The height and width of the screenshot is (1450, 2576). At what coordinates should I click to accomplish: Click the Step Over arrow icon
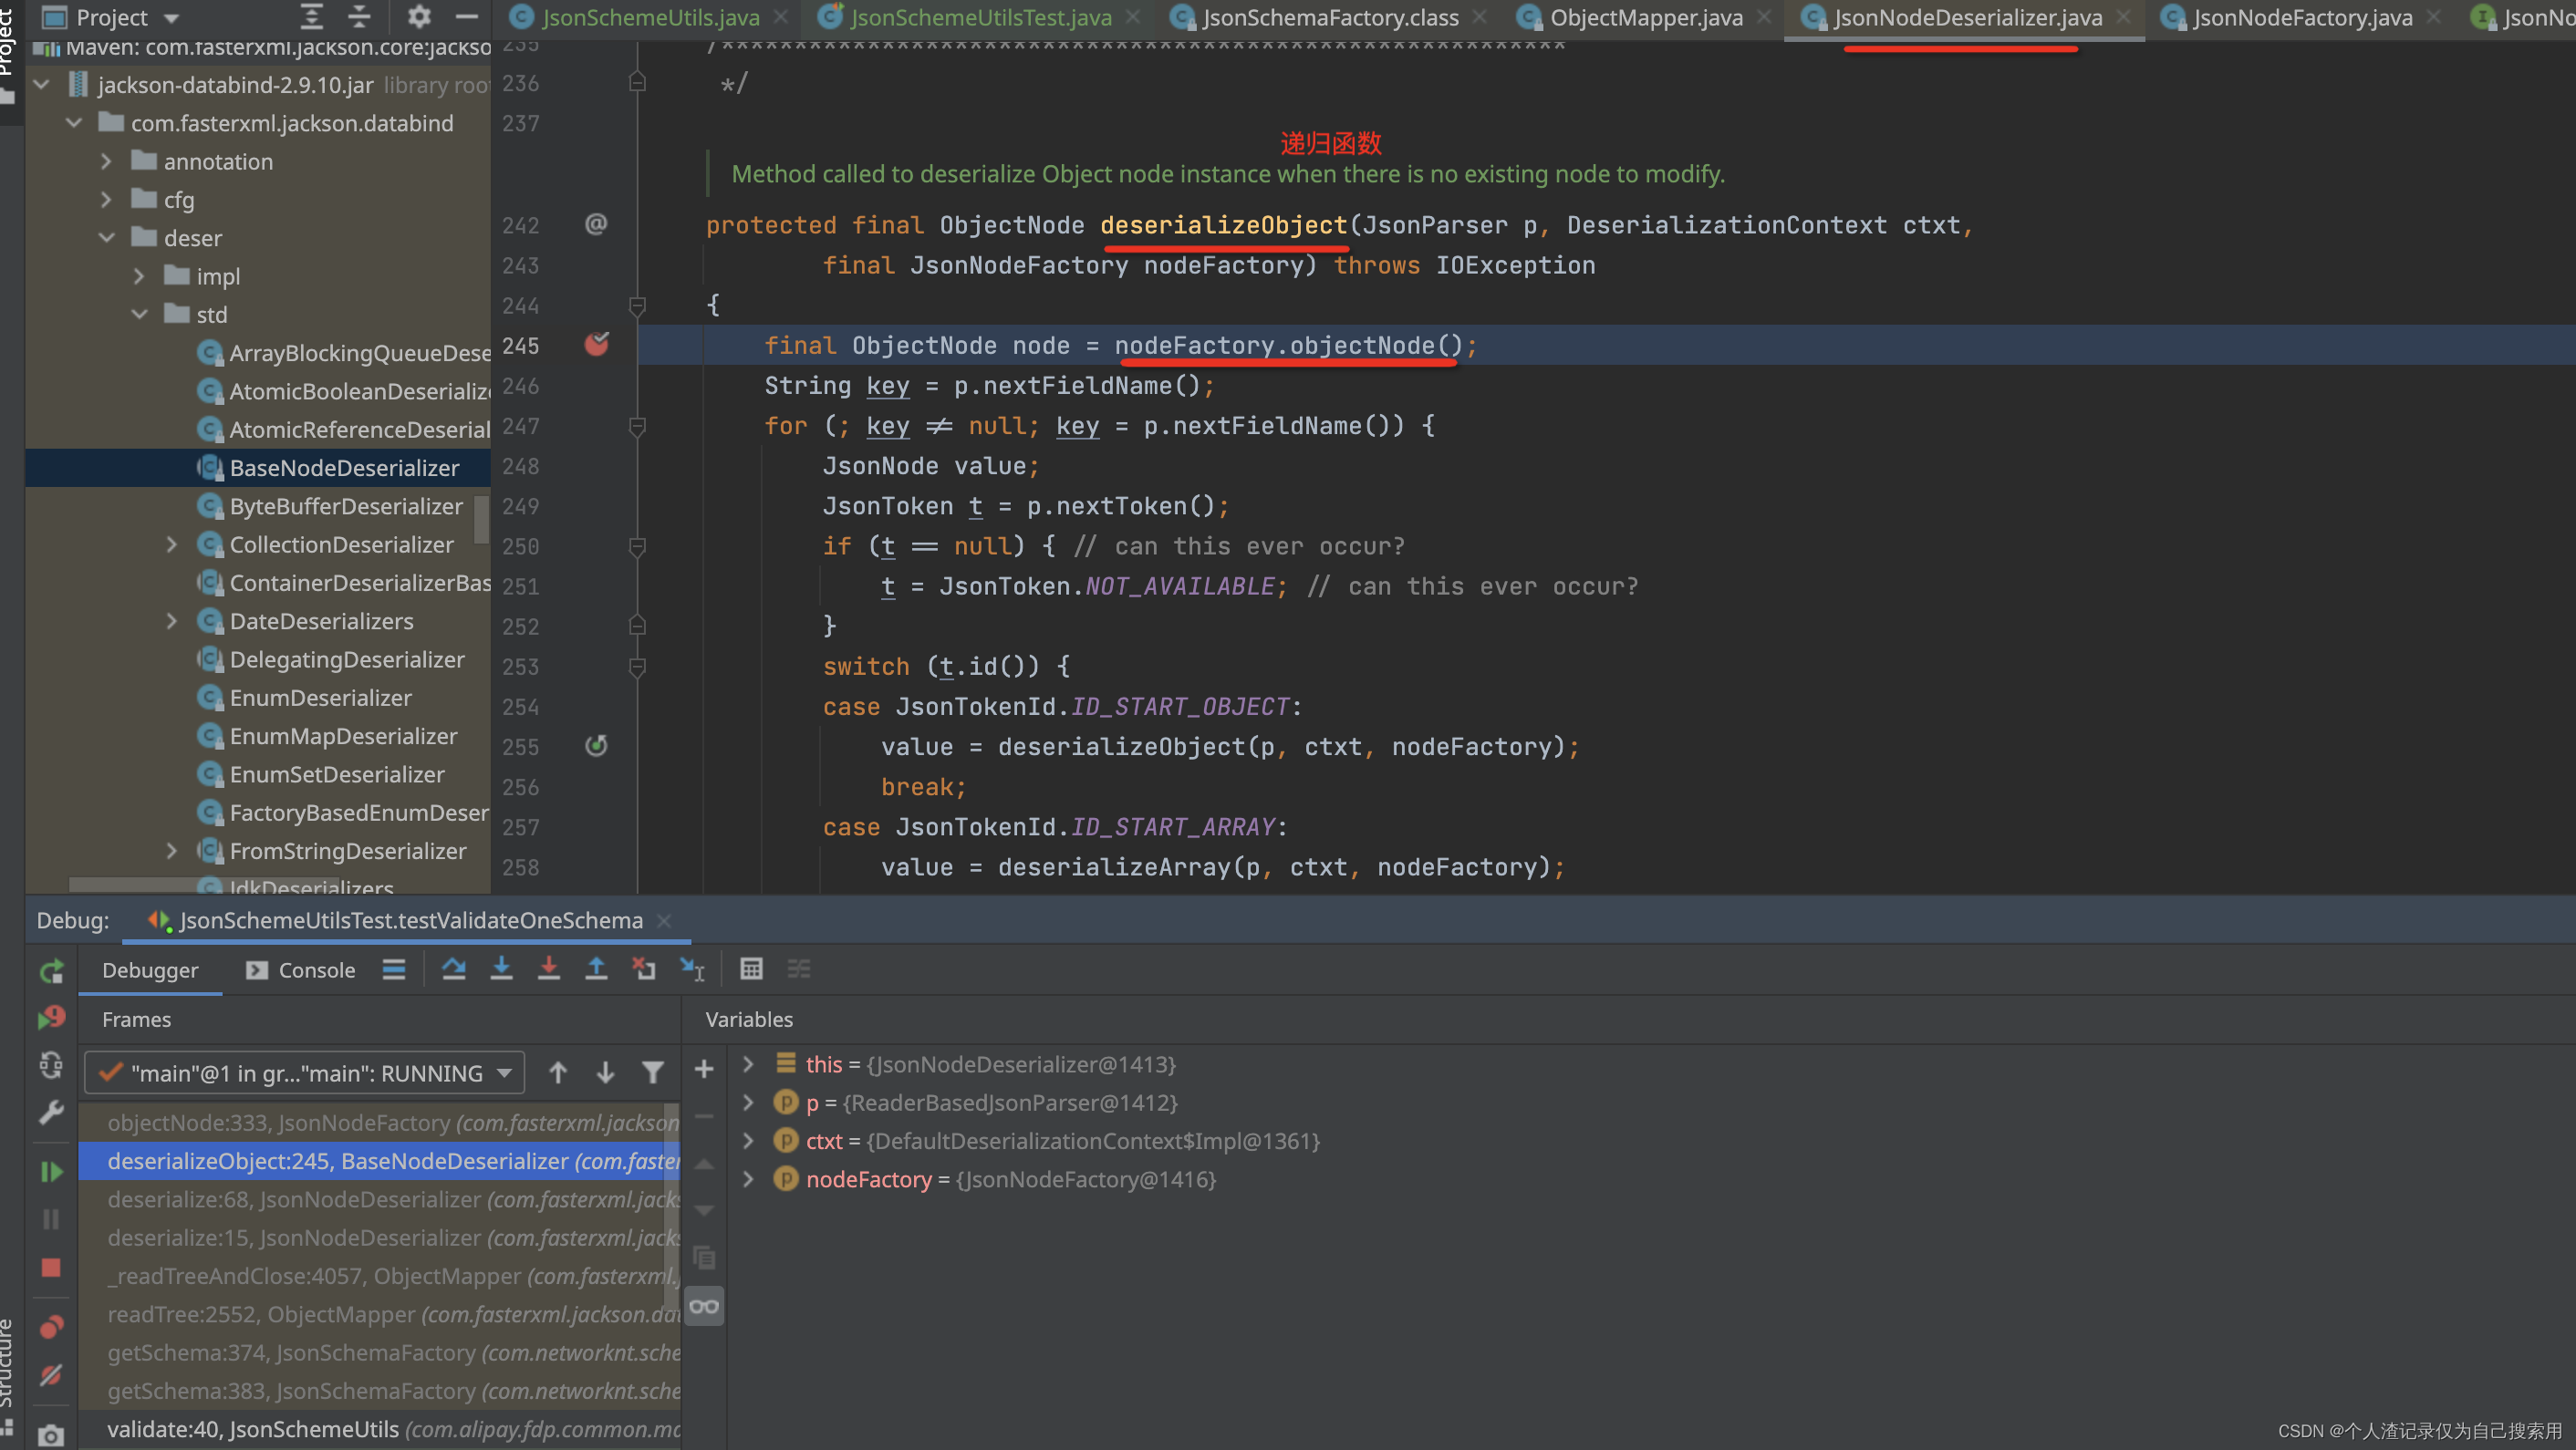(x=454, y=969)
